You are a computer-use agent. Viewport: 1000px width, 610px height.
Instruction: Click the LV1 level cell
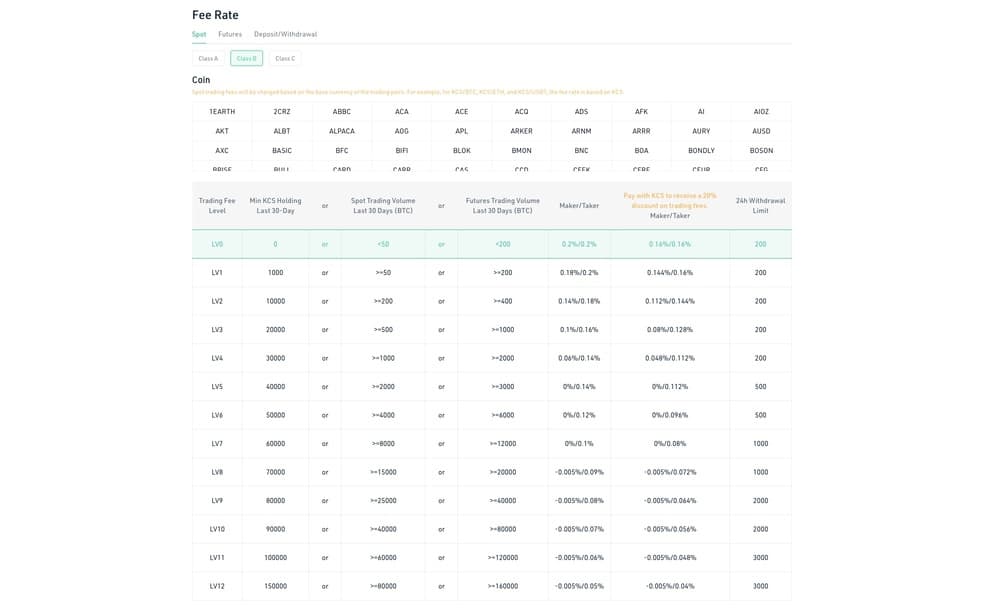(217, 273)
